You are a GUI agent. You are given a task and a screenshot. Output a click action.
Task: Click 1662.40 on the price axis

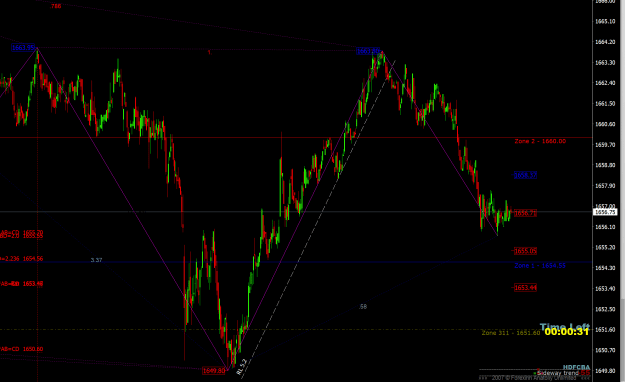(605, 83)
